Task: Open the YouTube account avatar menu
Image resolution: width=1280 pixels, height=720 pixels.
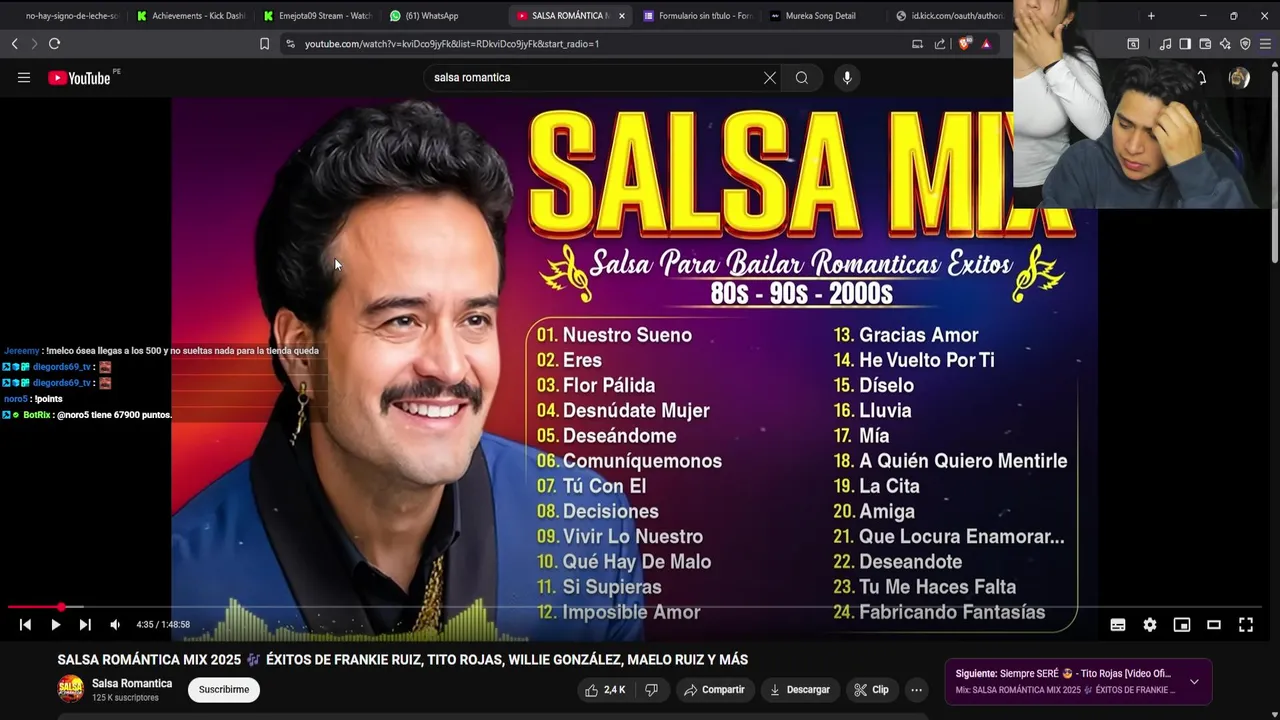Action: [x=1239, y=78]
